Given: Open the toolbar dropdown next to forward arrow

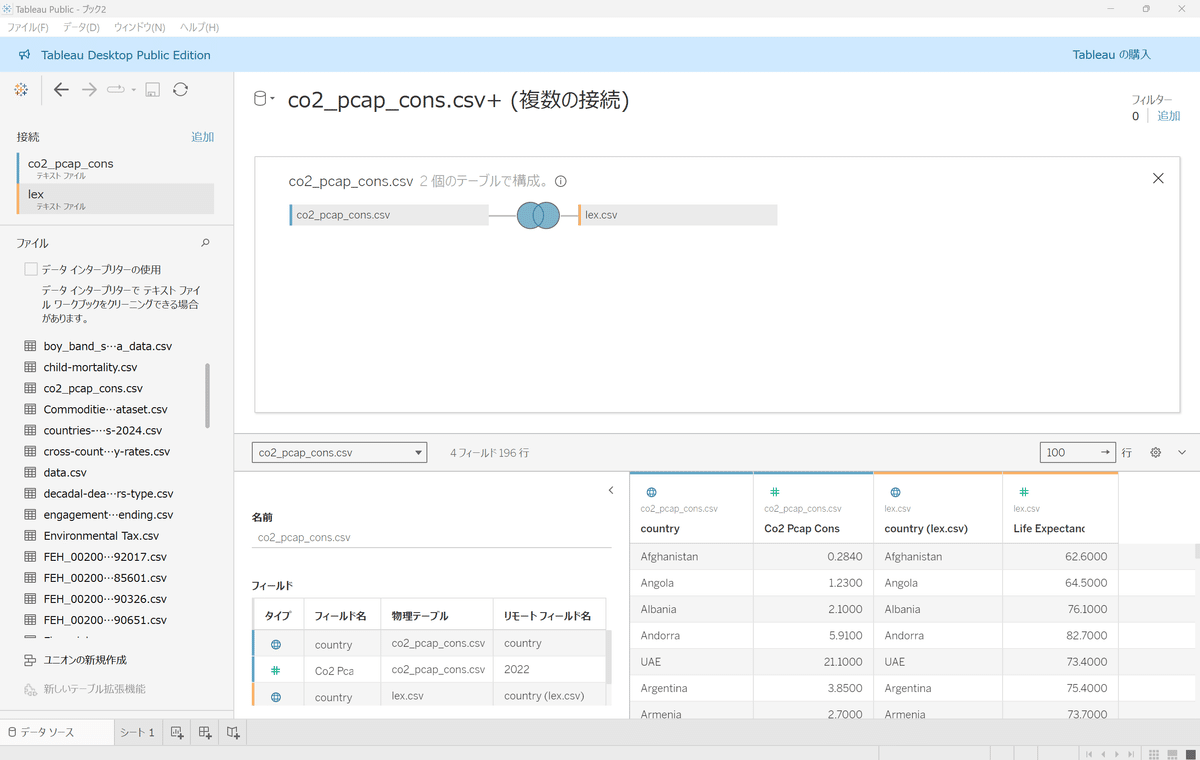Looking at the screenshot, I should (133, 90).
